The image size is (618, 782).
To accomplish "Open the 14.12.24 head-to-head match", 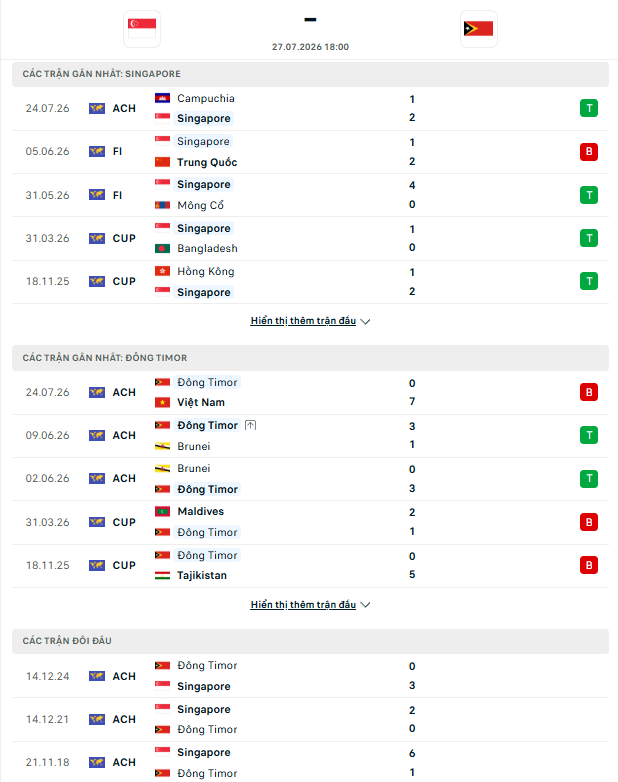I will 310,676.
